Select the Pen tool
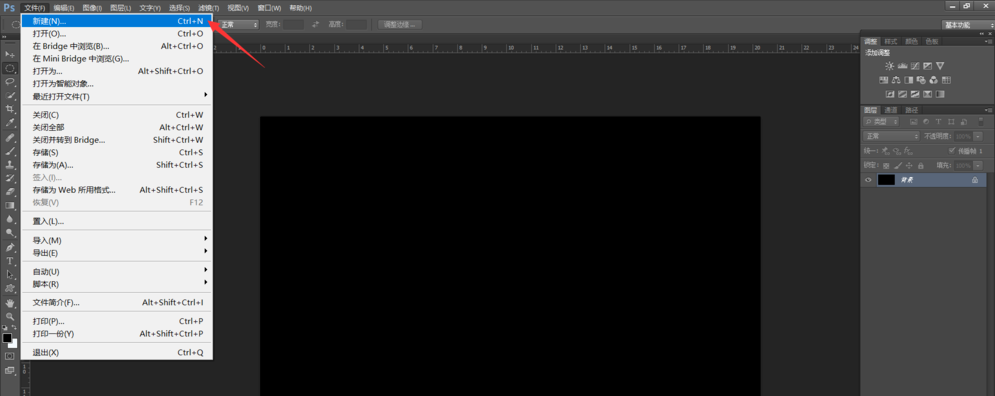The image size is (995, 396). [x=10, y=247]
